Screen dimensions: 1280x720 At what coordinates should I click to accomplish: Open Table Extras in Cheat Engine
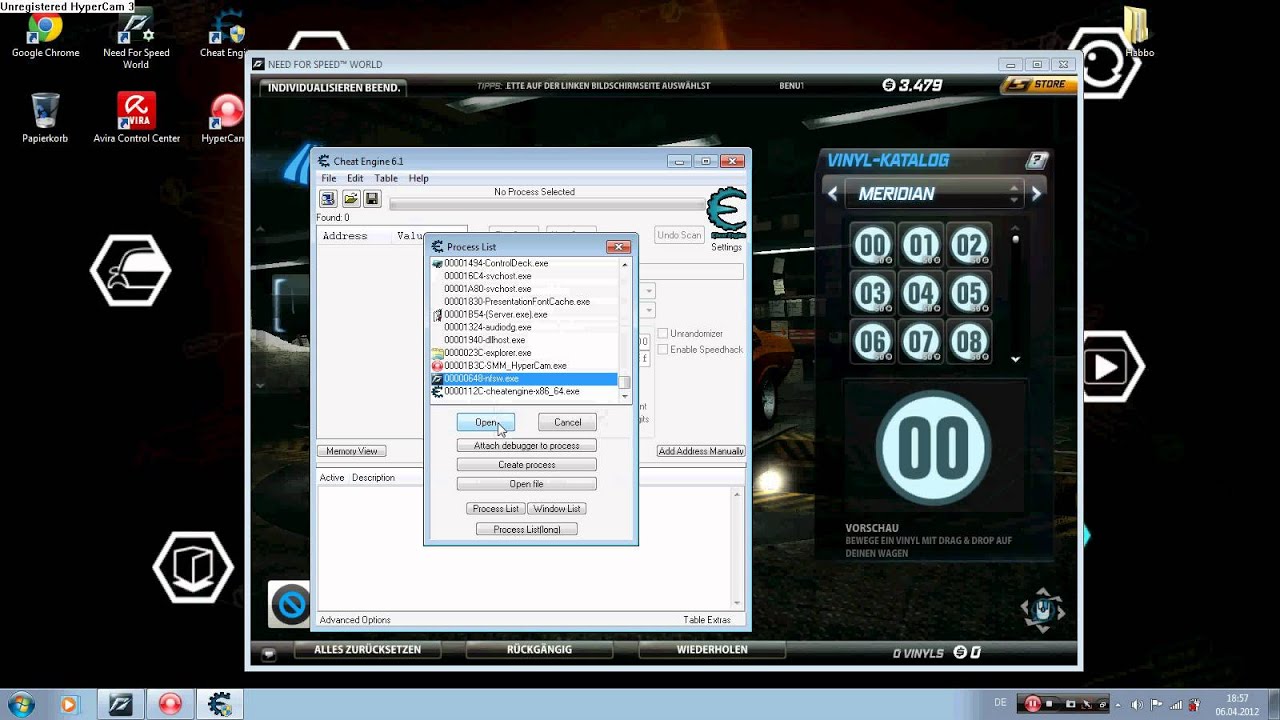tap(707, 620)
